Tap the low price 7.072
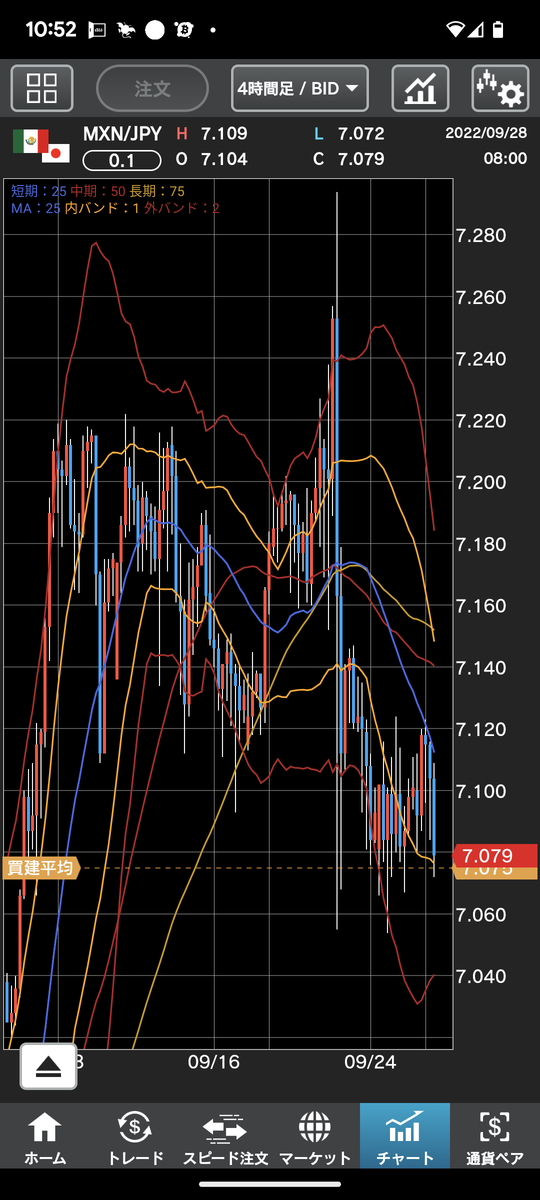The height and width of the screenshot is (1200, 540). pyautogui.click(x=361, y=134)
